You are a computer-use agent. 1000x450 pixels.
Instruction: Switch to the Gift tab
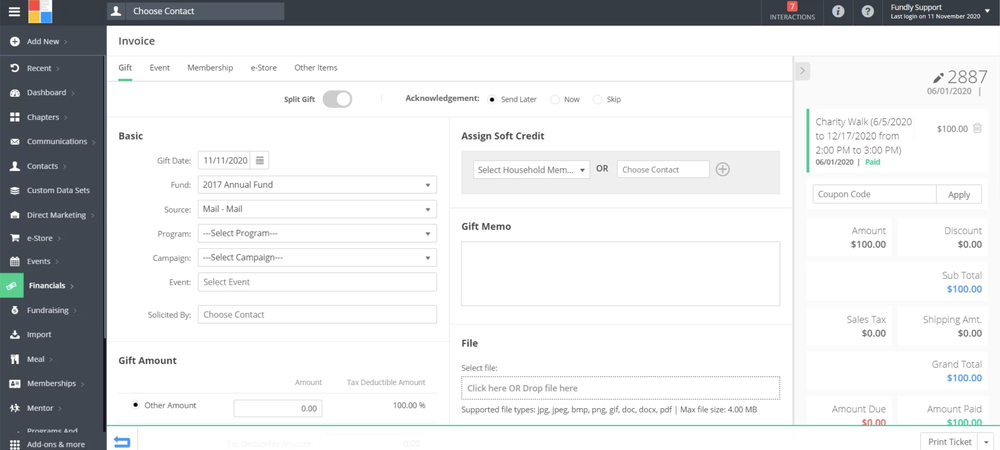(x=125, y=68)
